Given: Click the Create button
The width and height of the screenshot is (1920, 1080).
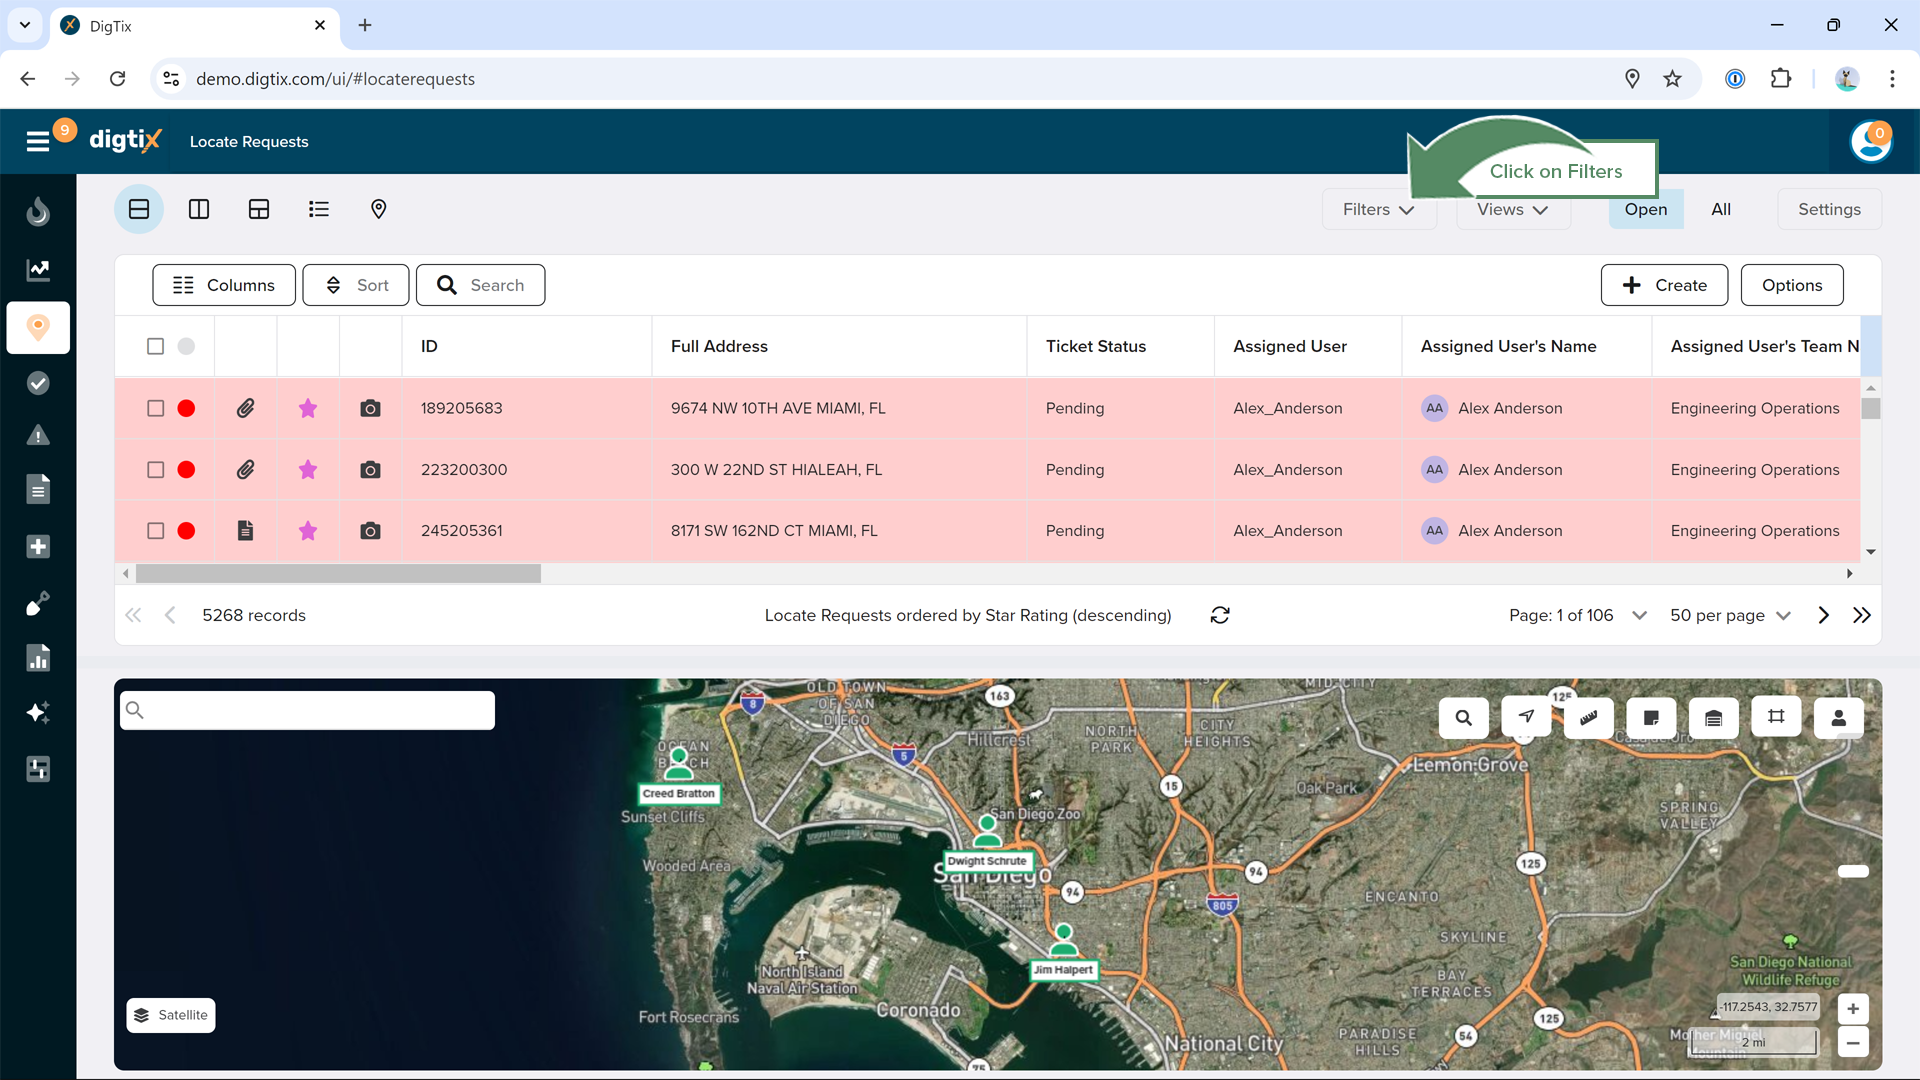Looking at the screenshot, I should 1664,285.
